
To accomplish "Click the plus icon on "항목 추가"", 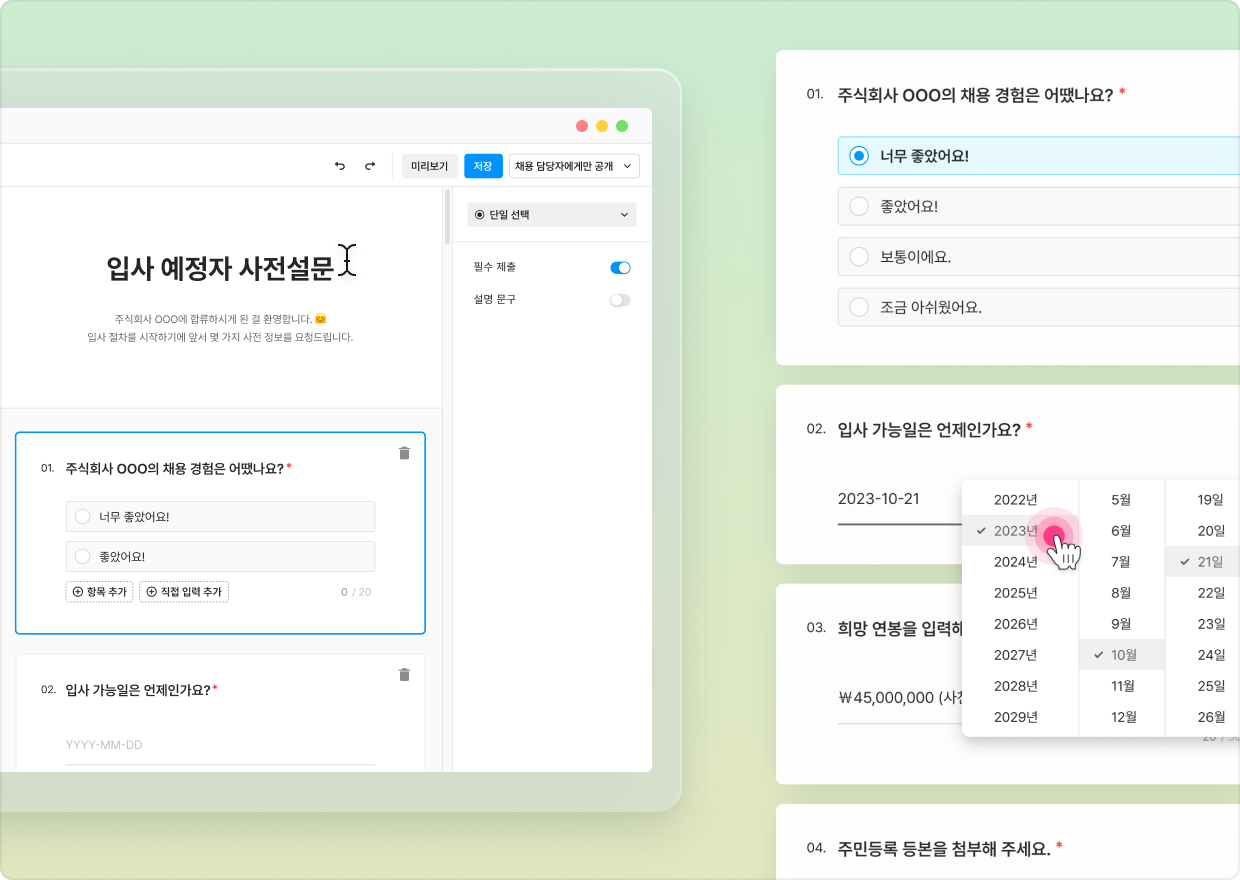I will click(x=76, y=591).
